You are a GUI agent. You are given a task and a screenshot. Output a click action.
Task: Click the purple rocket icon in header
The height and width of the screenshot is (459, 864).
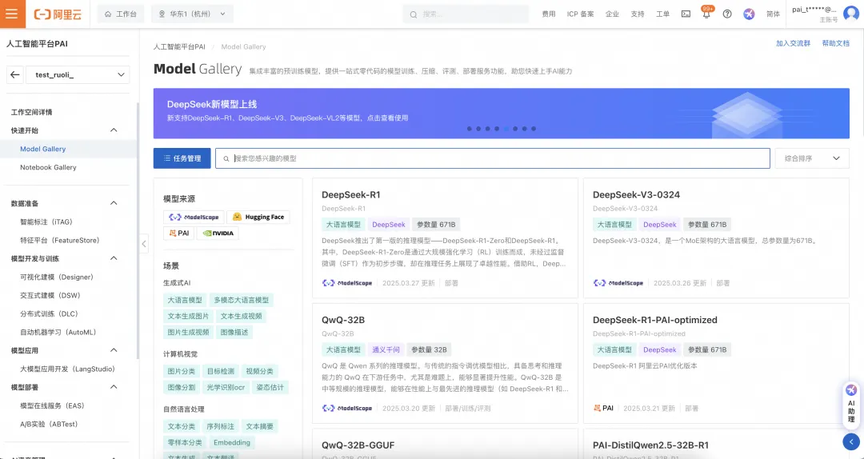point(749,15)
